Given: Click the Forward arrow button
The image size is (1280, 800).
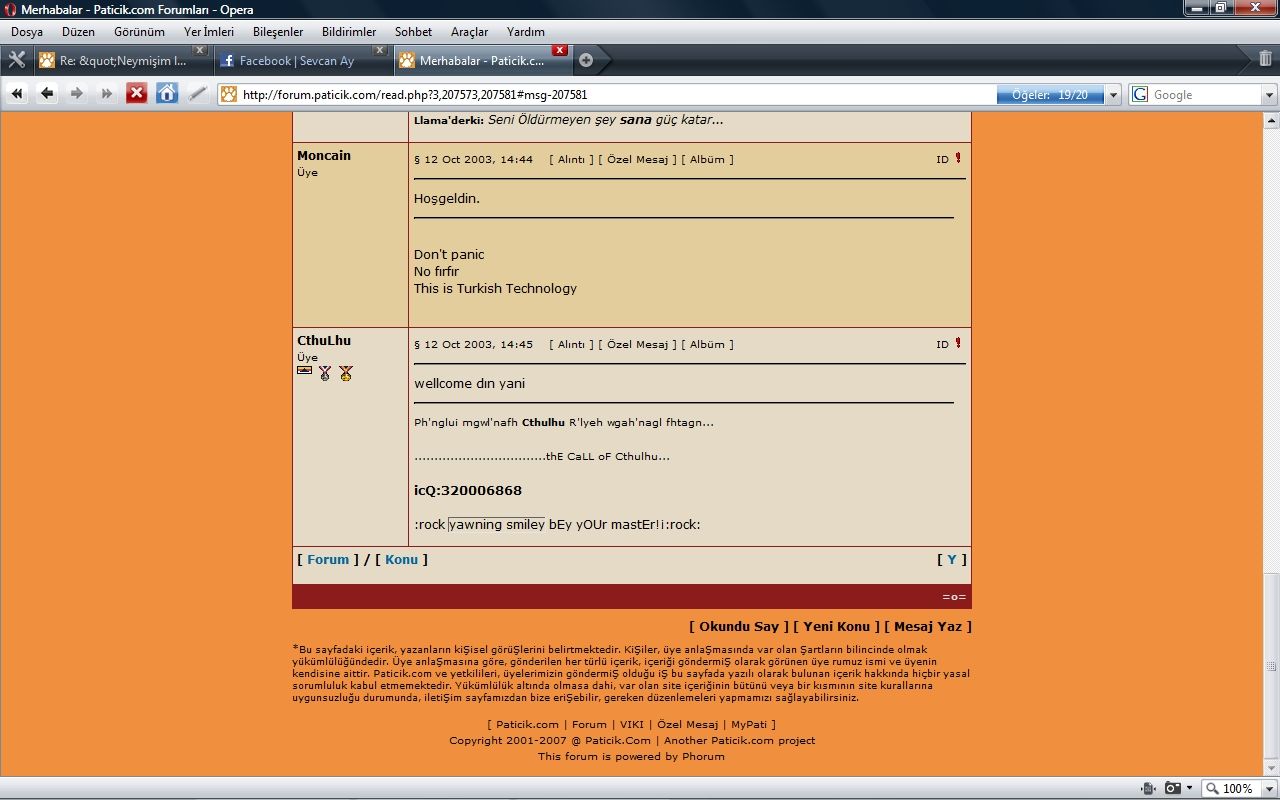Looking at the screenshot, I should [x=77, y=94].
